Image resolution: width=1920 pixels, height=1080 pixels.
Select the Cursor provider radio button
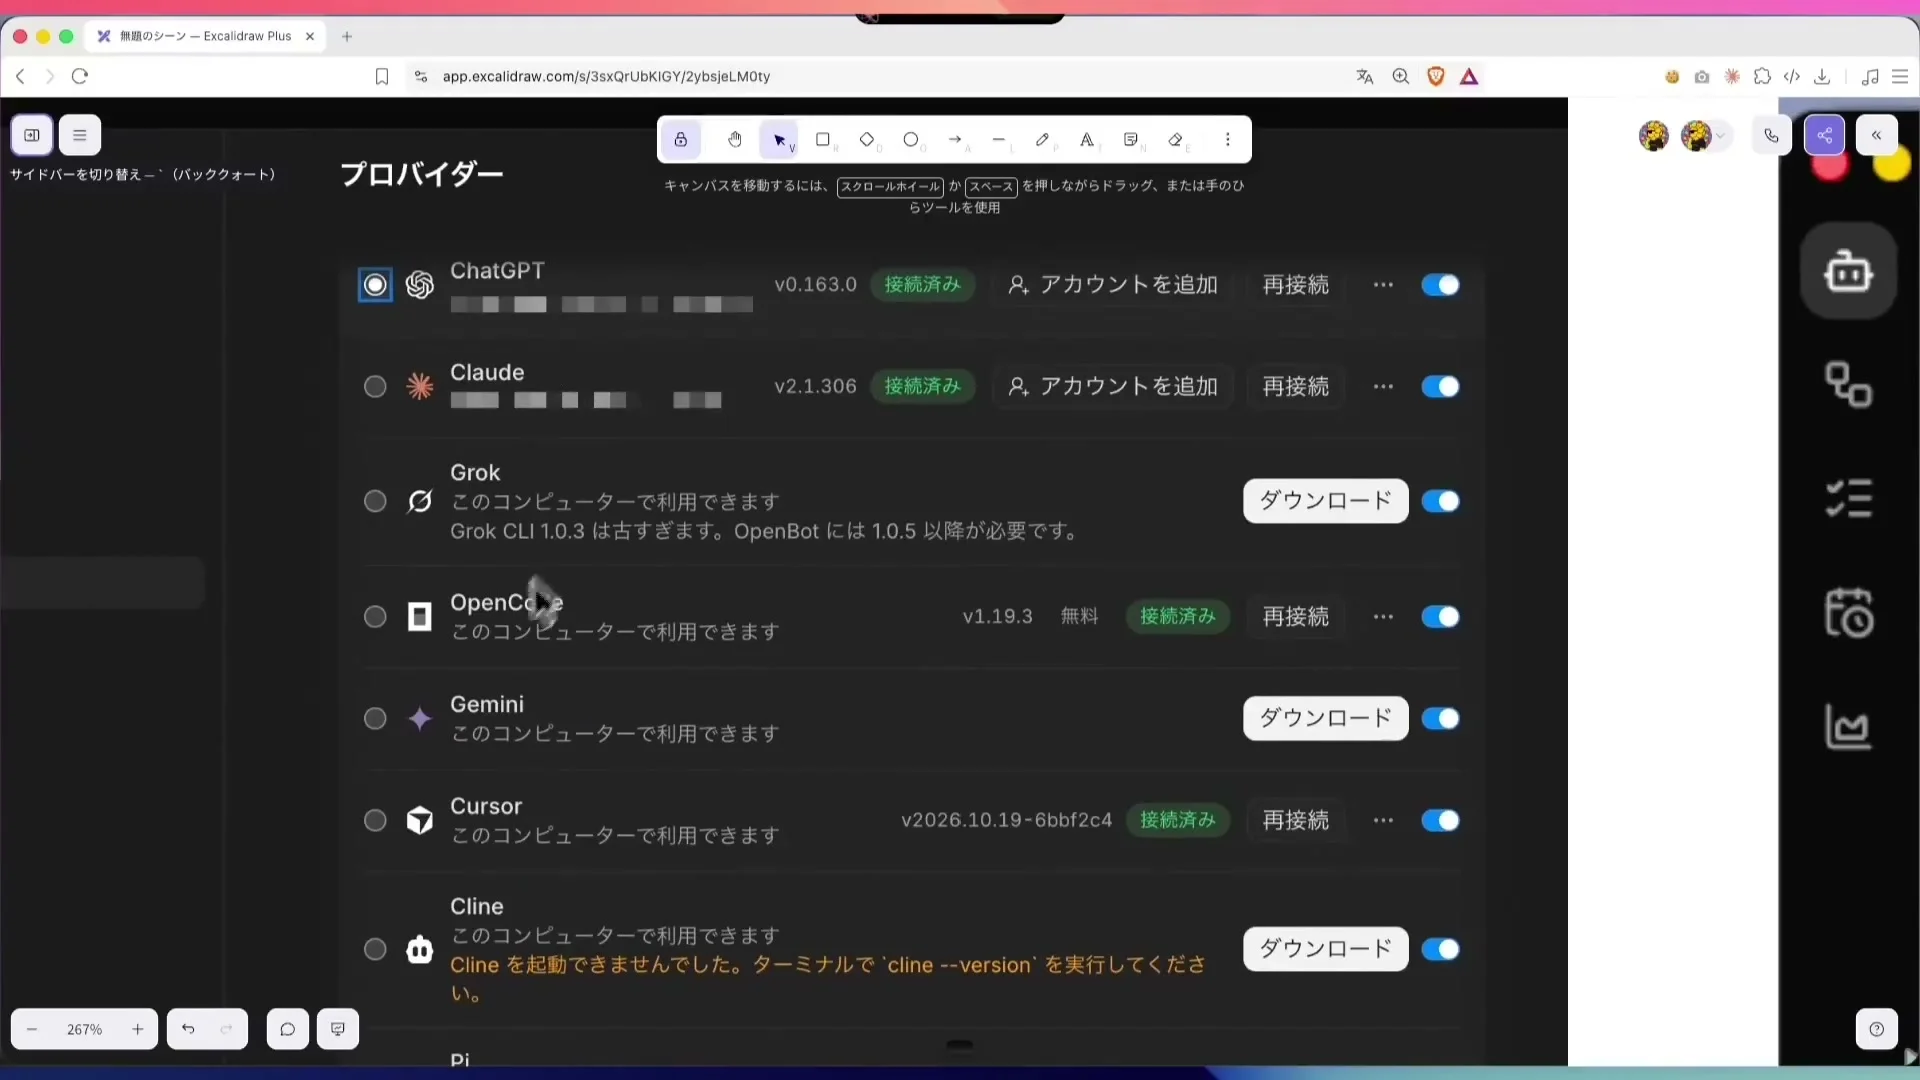pos(375,821)
